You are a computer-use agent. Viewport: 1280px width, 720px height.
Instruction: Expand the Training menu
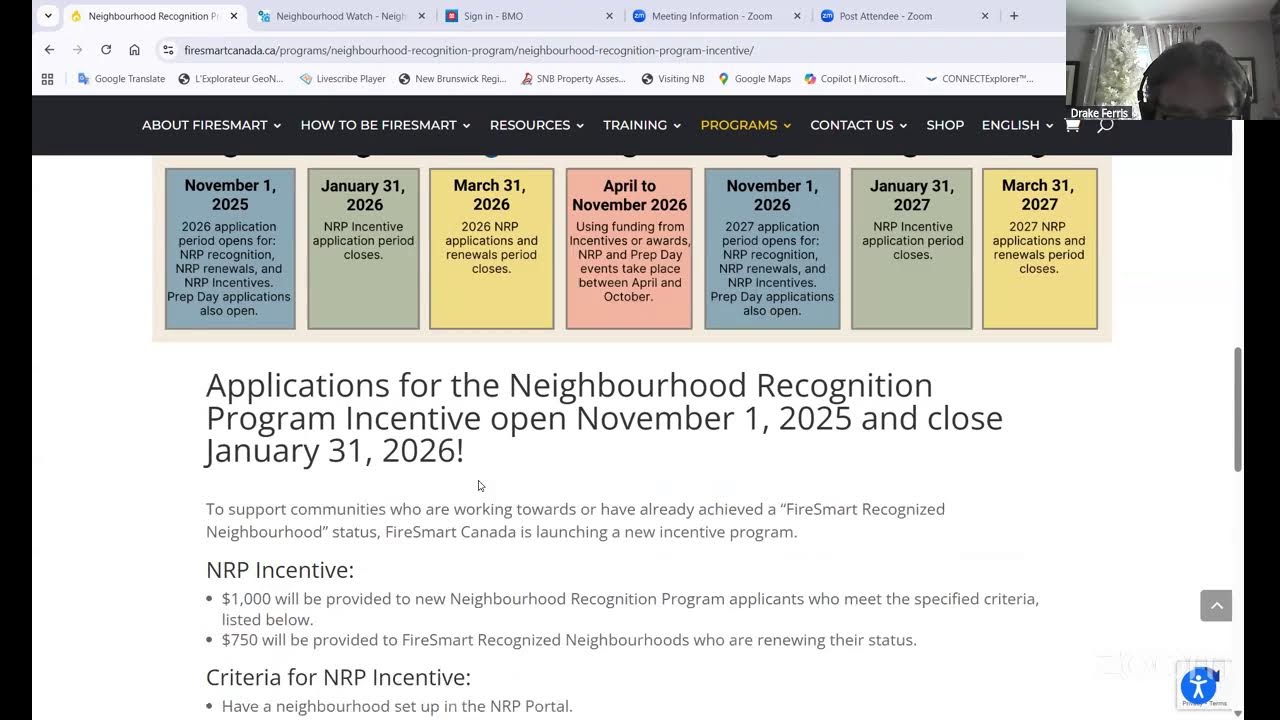point(642,125)
